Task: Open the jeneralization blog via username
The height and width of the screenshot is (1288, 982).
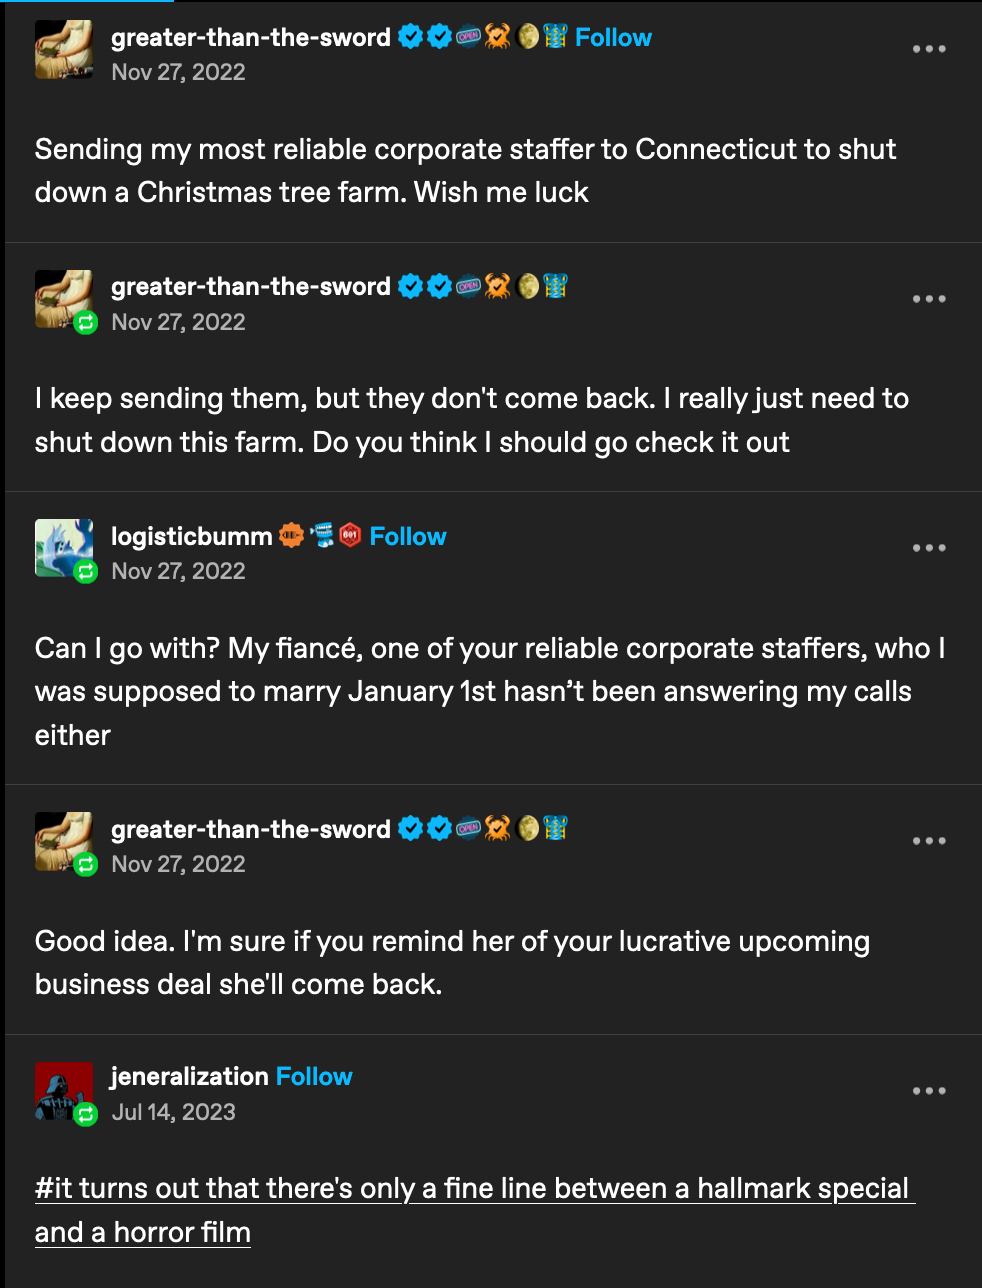Action: pos(190,1077)
